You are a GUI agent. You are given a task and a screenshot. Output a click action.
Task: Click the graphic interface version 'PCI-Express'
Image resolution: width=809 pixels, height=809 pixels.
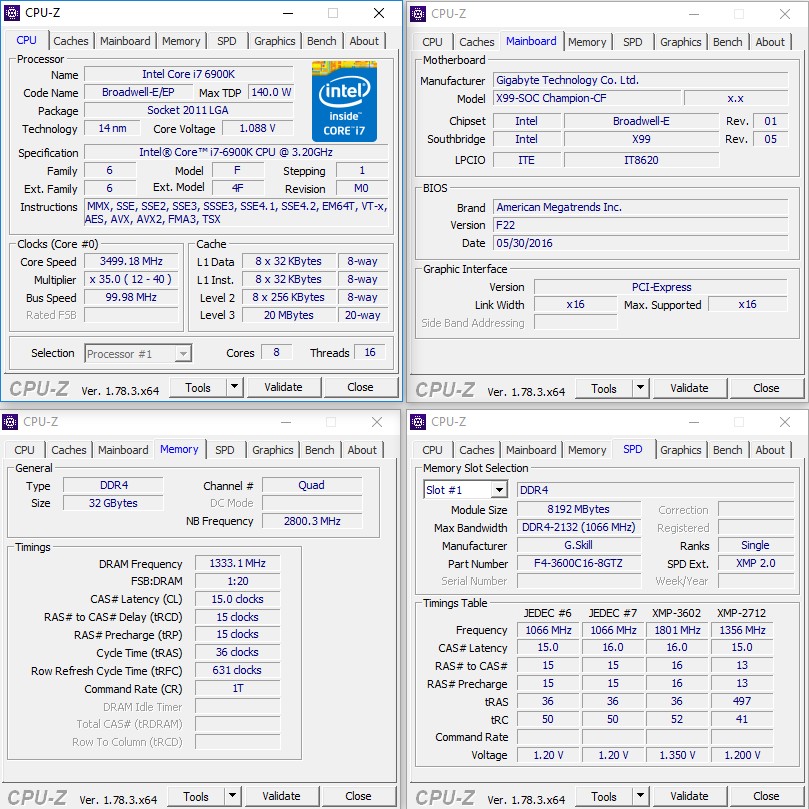click(x=661, y=287)
